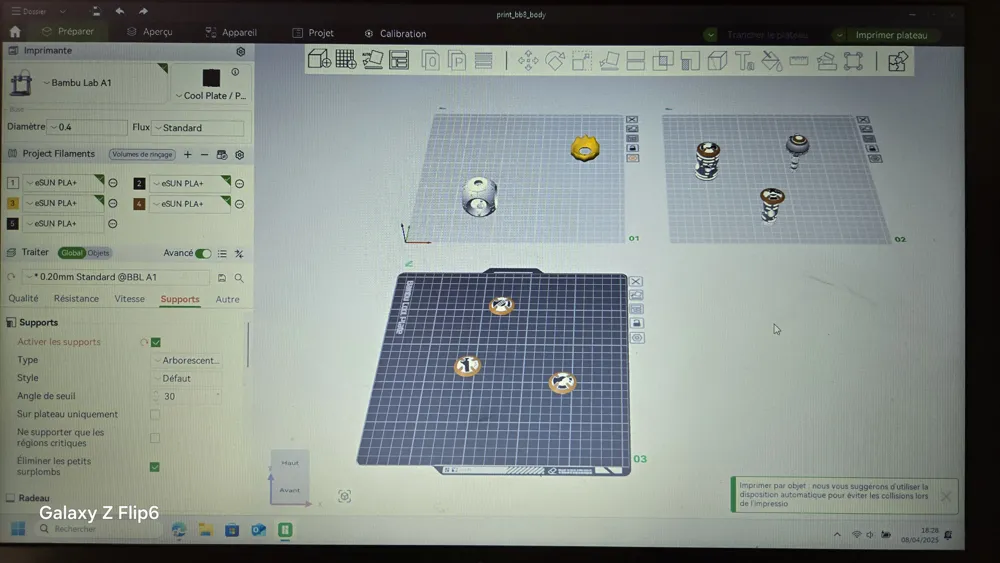Screen dimensions: 1000x563
Task: Click the Split to objects icon
Action: tap(430, 61)
